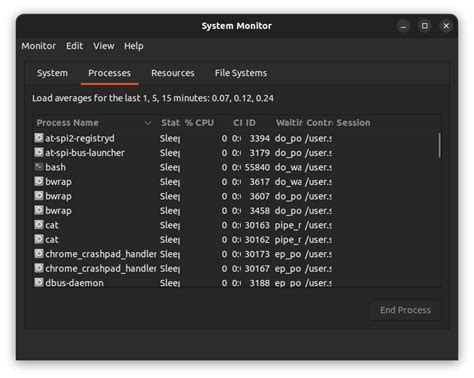This screenshot has height=378, width=474.
Task: Click chrome_crashpad_handler name in row 30167
Action: click(x=101, y=268)
